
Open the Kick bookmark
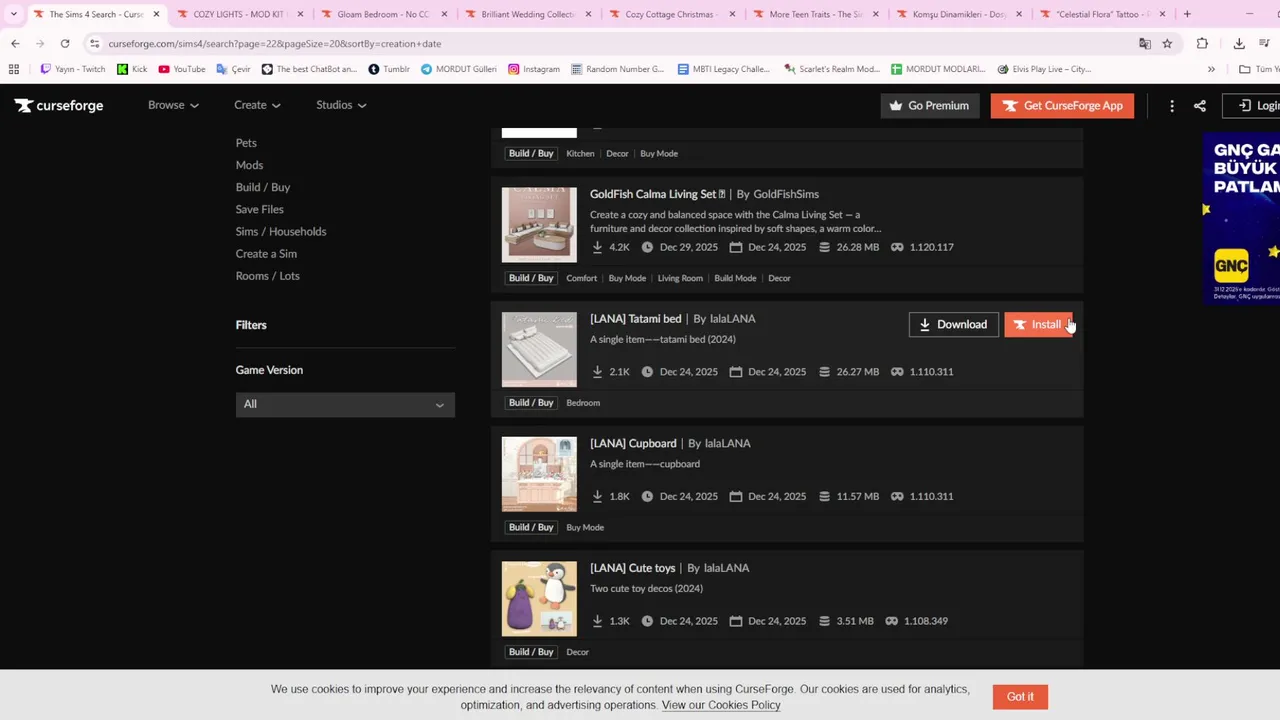point(132,69)
